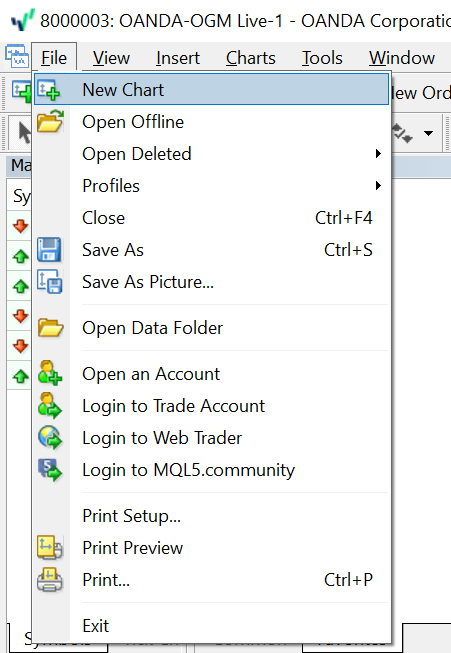
Task: Open the View menu
Action: click(111, 57)
